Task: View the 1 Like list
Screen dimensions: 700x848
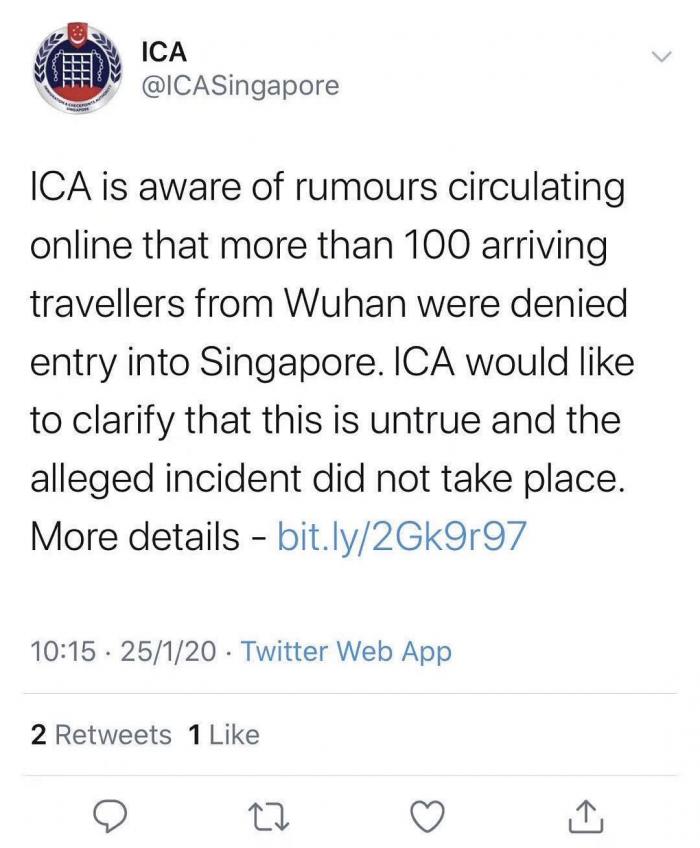Action: click(223, 735)
